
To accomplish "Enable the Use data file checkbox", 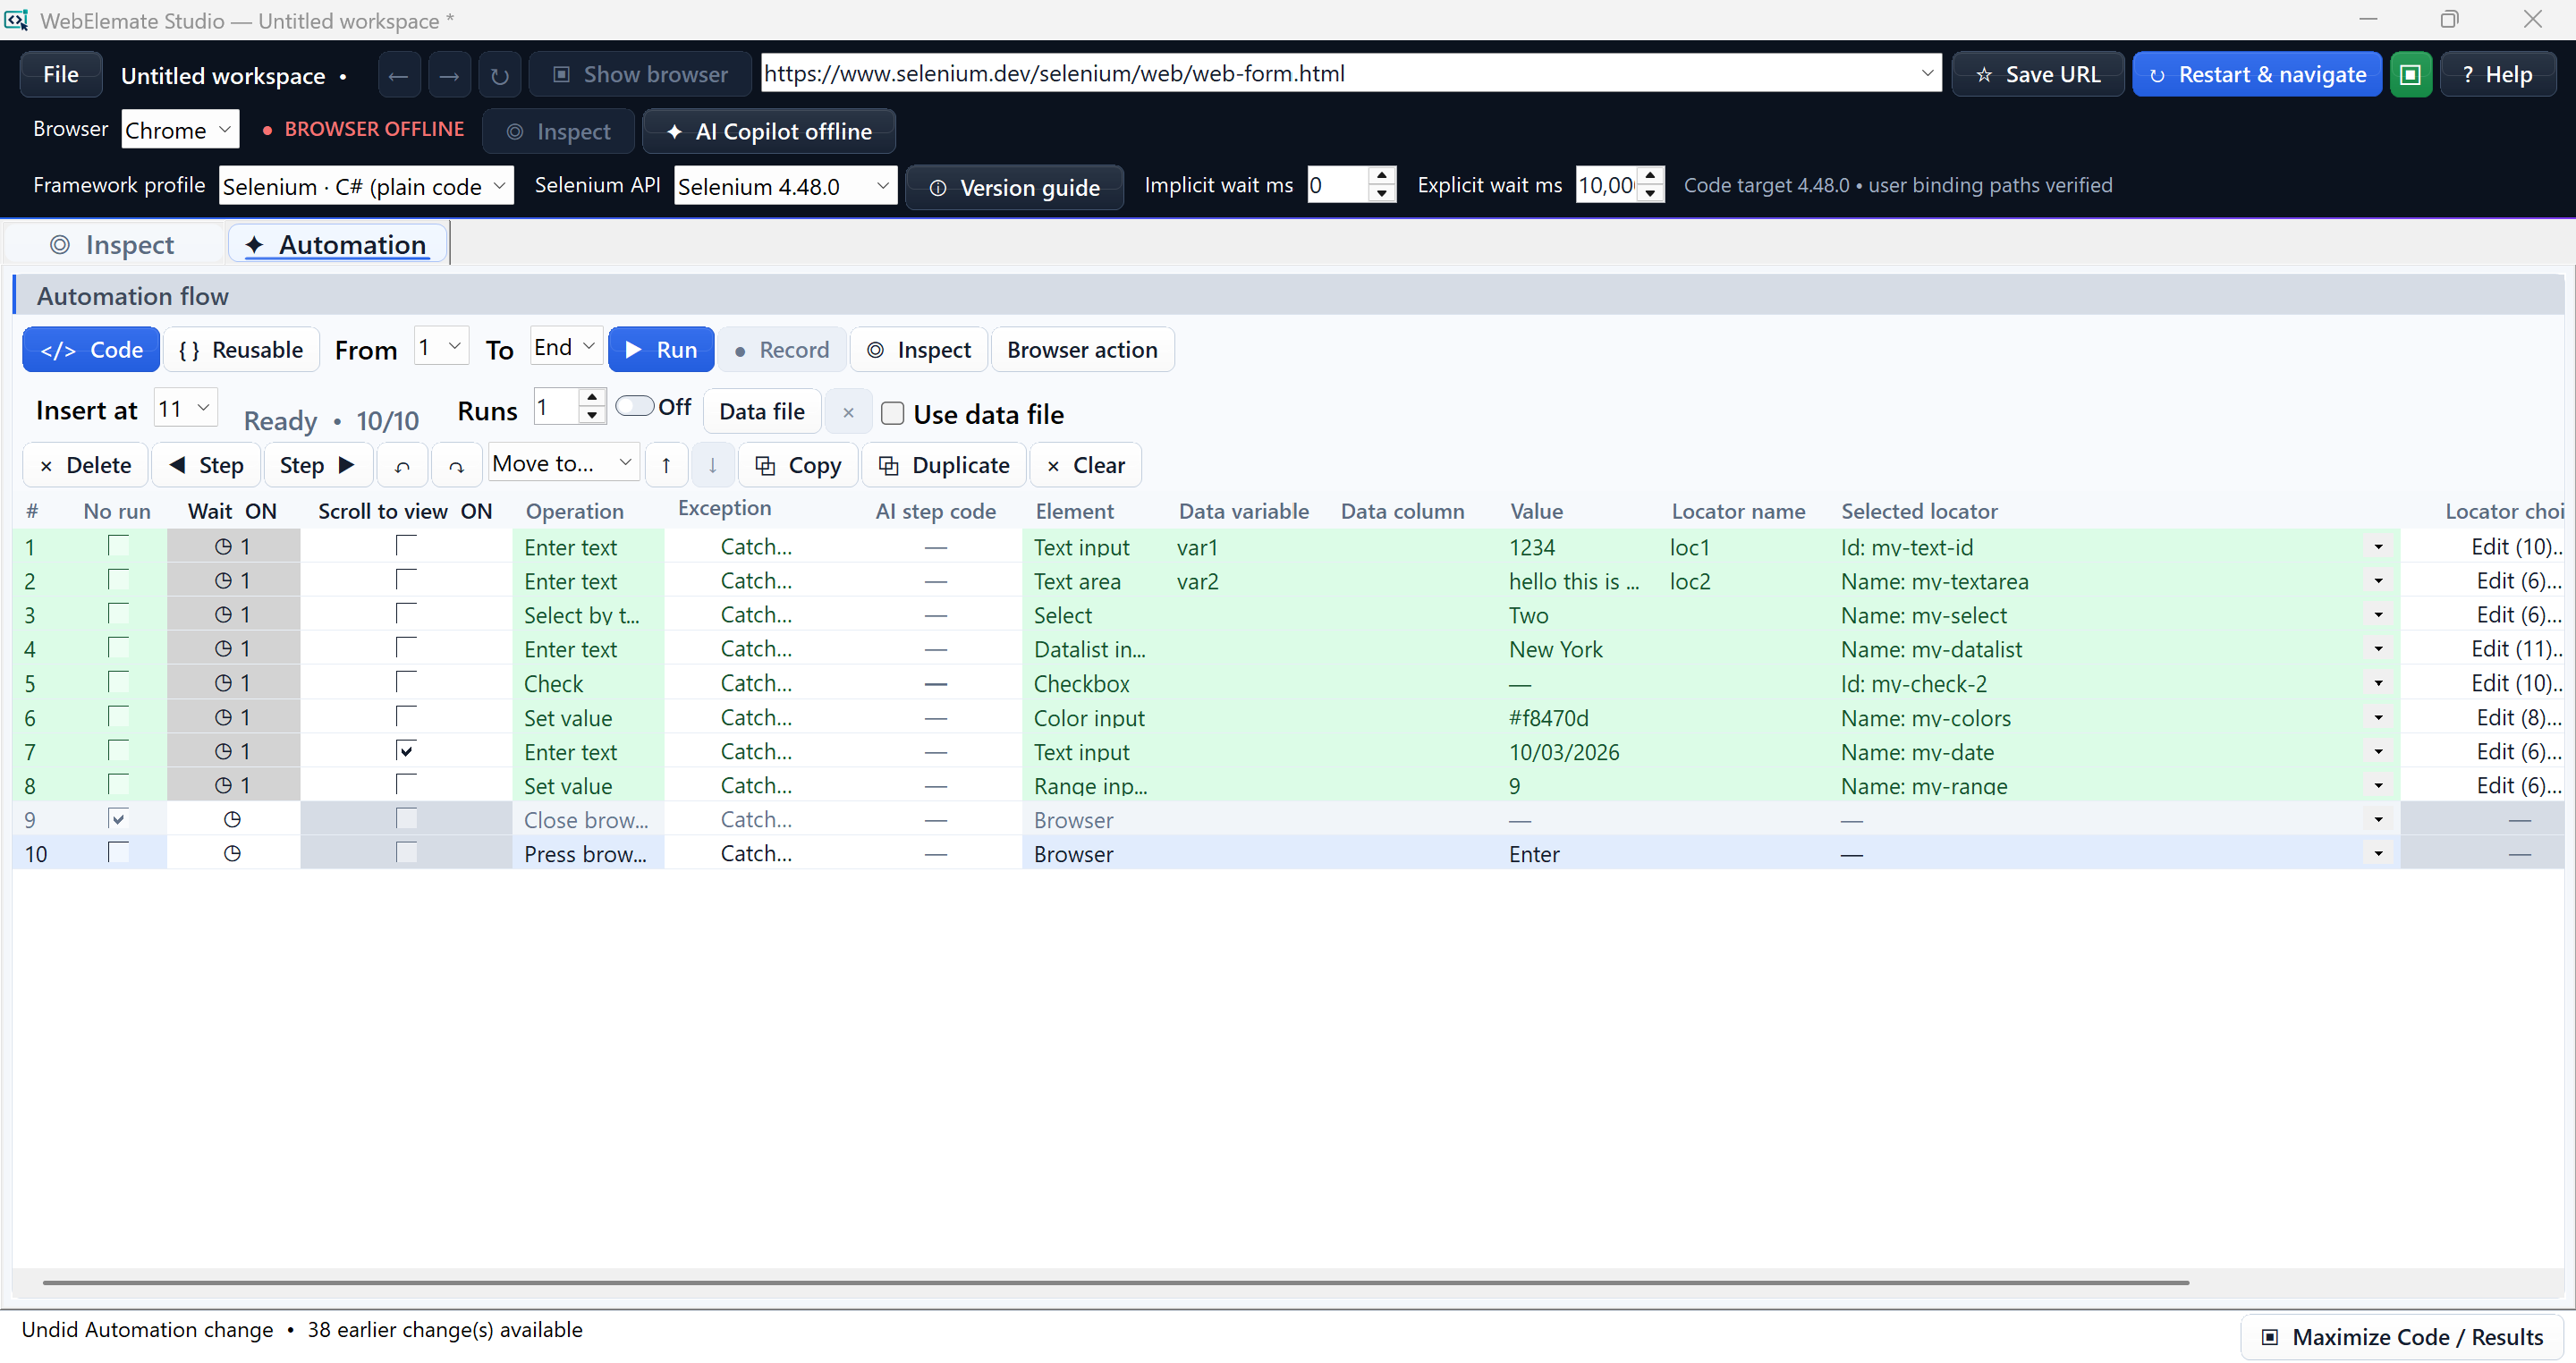I will (x=892, y=413).
